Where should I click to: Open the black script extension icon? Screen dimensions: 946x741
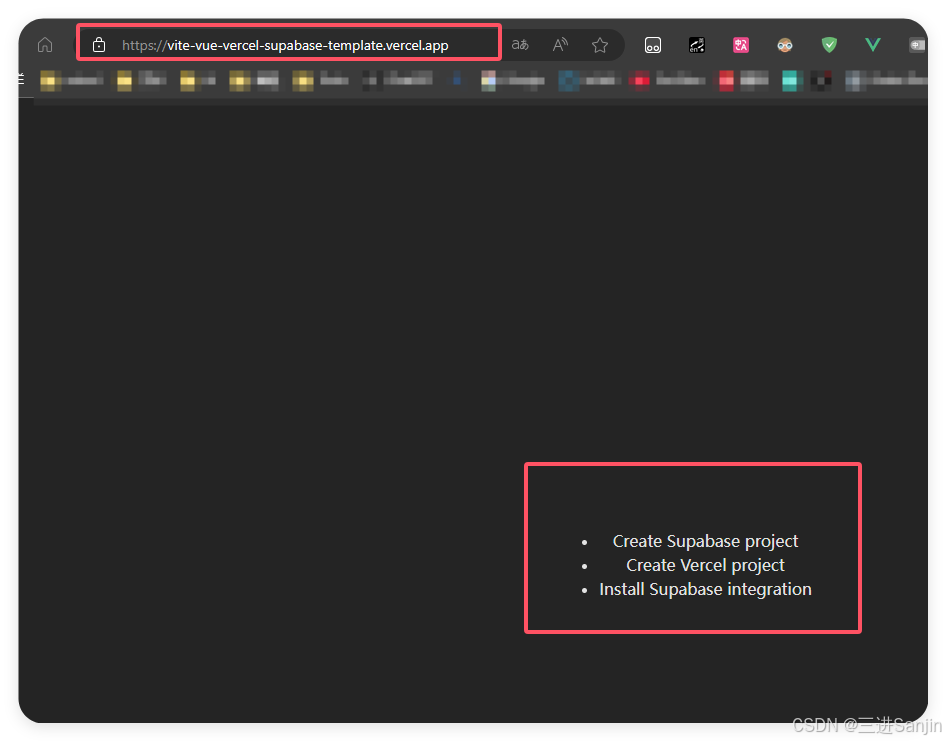[697, 45]
